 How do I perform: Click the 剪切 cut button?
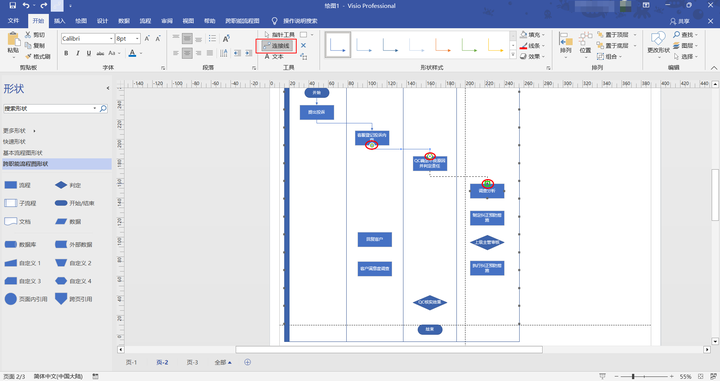(x=35, y=35)
